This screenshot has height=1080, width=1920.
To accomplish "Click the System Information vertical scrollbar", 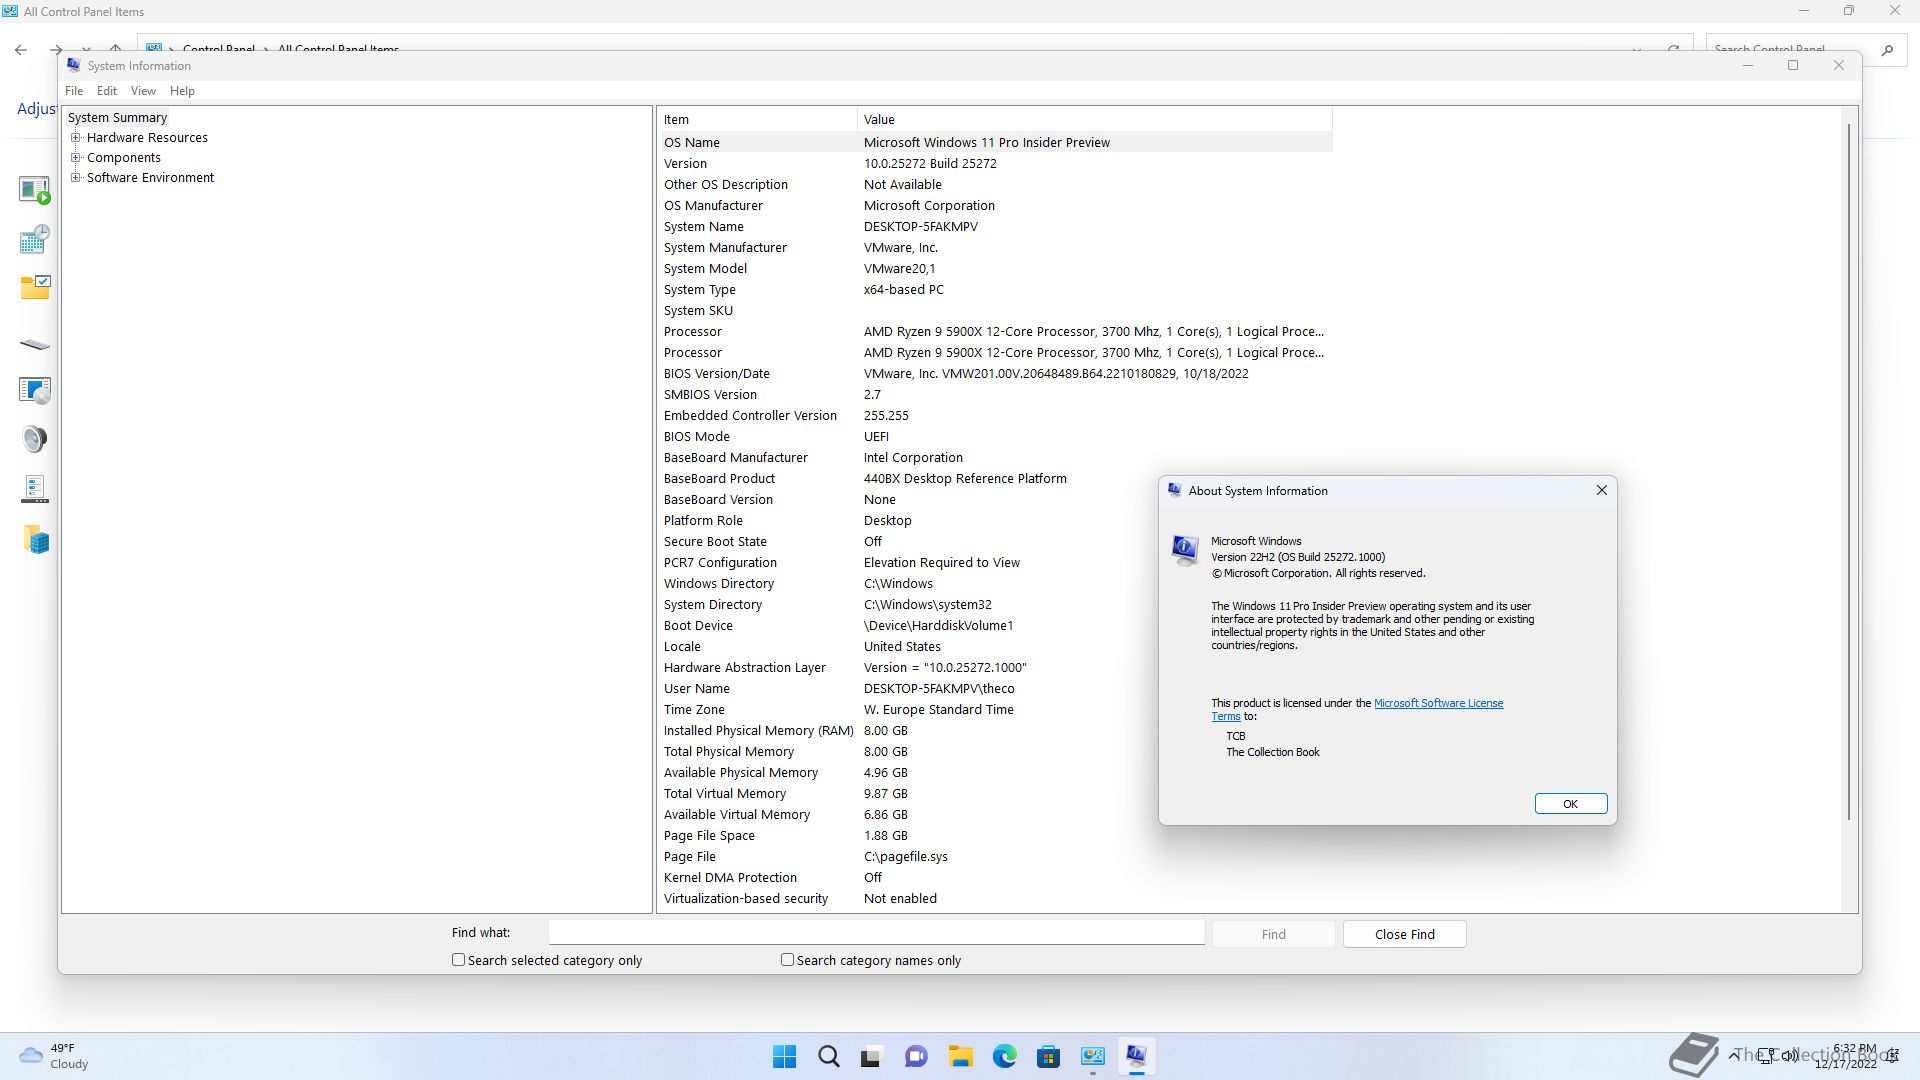I will (x=1849, y=470).
